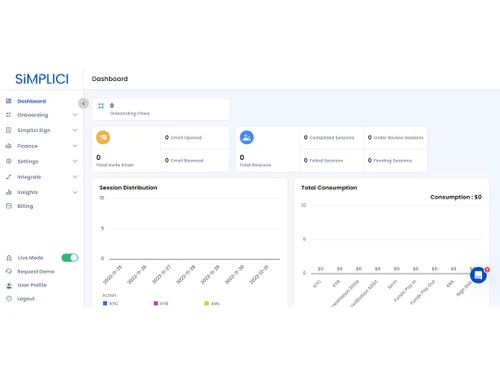Screen dimensions: 500x375
Task: Expand the Integrate menu chevron
Action: [x=75, y=177]
